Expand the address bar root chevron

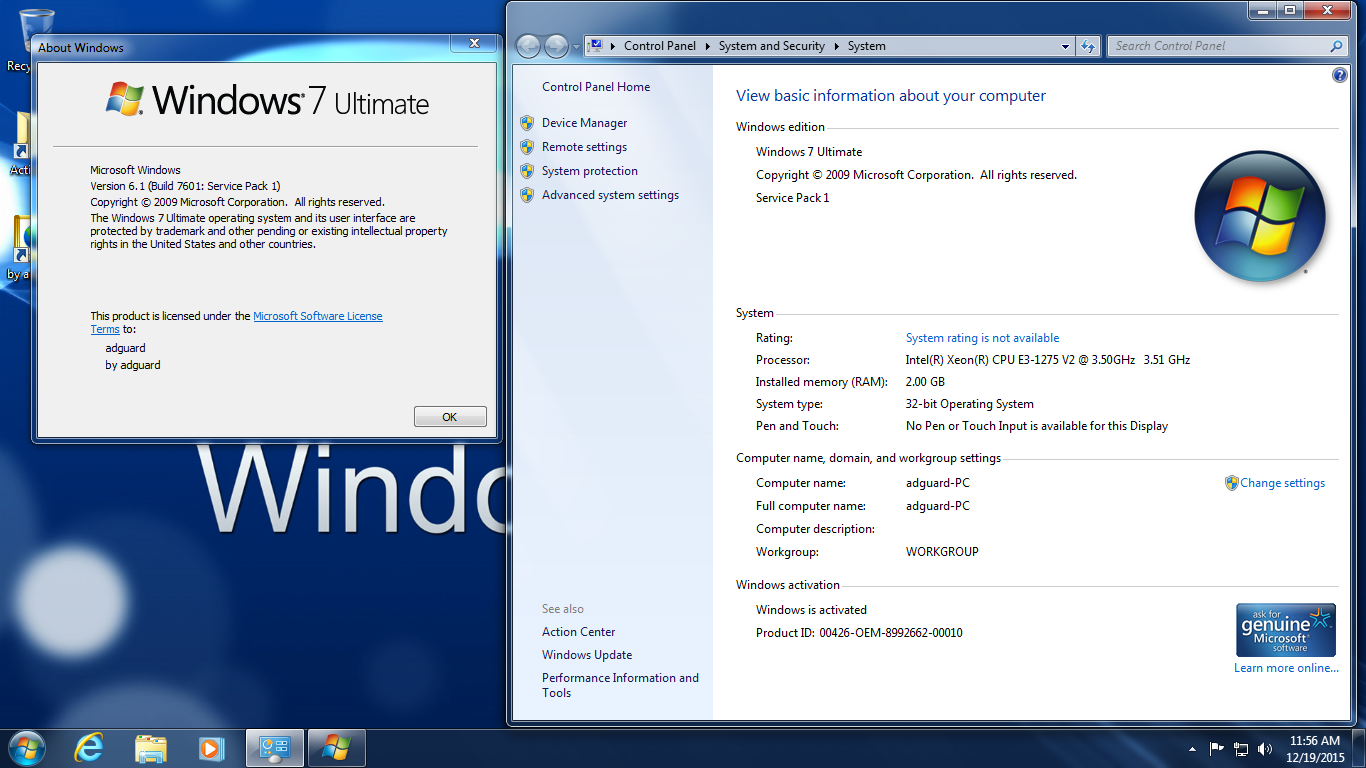(x=613, y=46)
